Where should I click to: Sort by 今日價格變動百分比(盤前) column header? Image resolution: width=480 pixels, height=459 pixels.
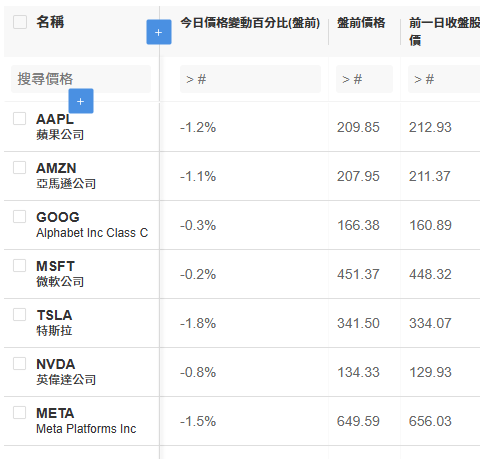250,23
